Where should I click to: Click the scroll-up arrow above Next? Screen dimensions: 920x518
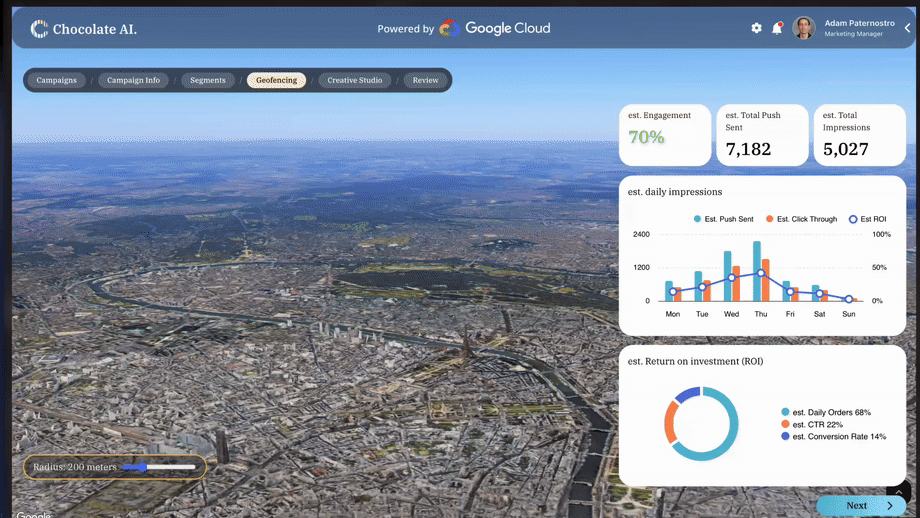(898, 493)
